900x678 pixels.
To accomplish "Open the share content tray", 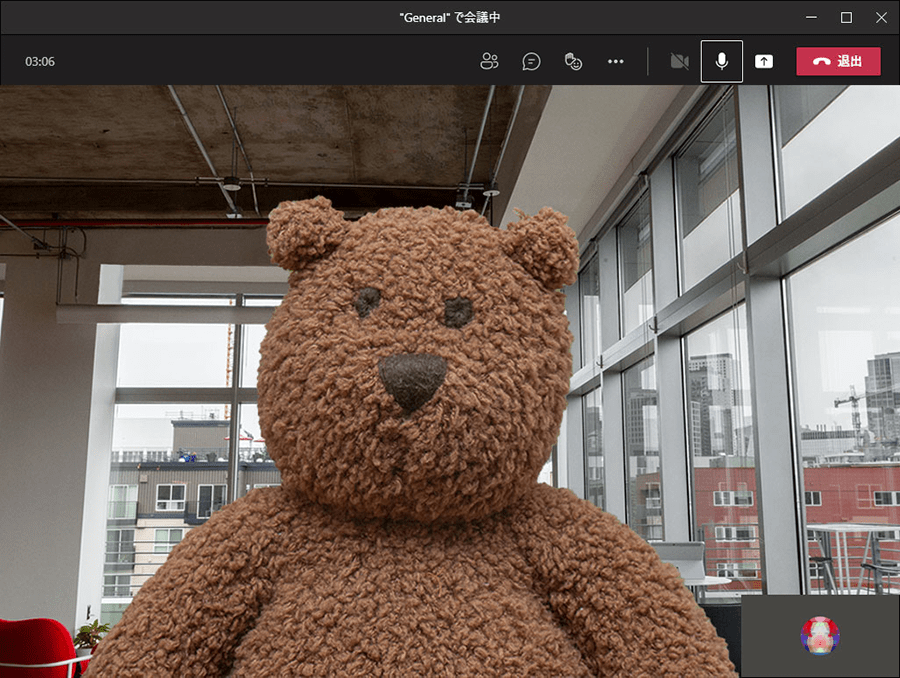I will [x=763, y=61].
